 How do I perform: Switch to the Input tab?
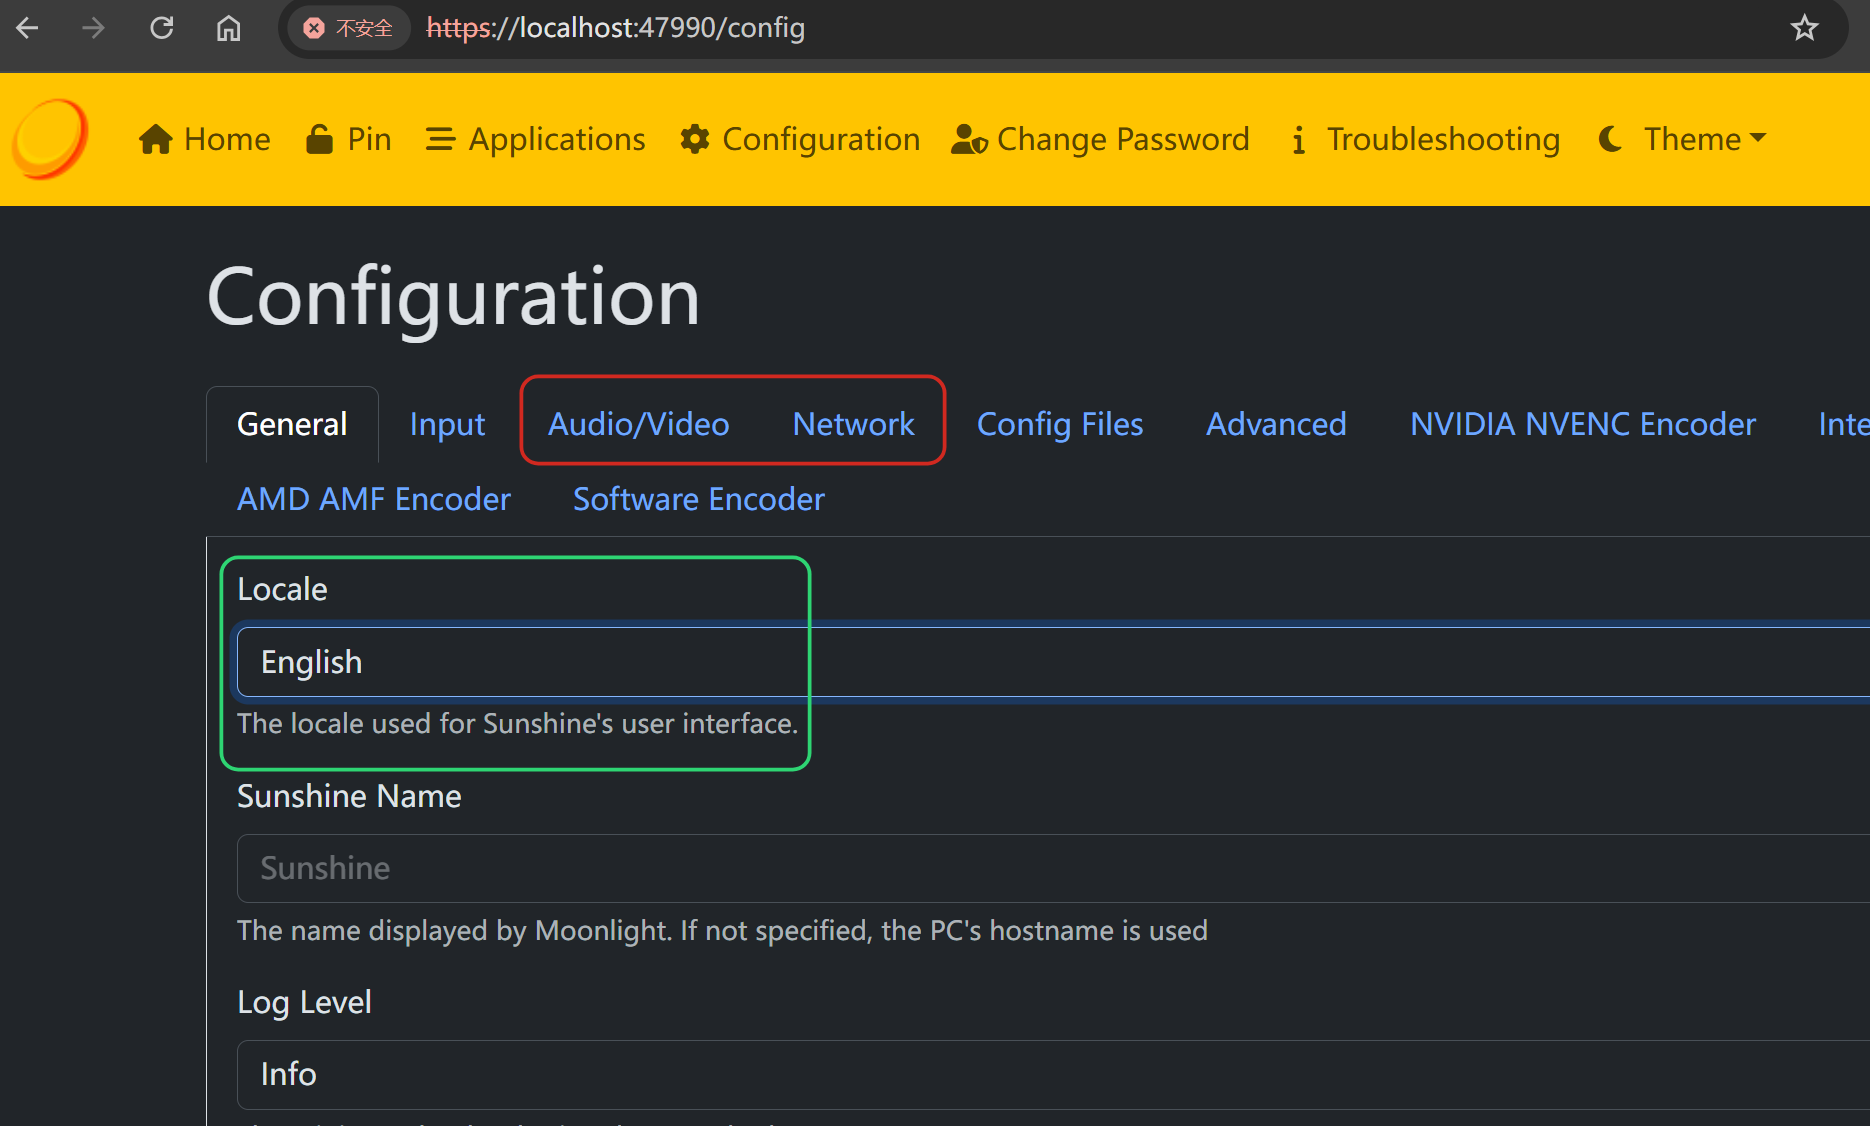(x=447, y=424)
